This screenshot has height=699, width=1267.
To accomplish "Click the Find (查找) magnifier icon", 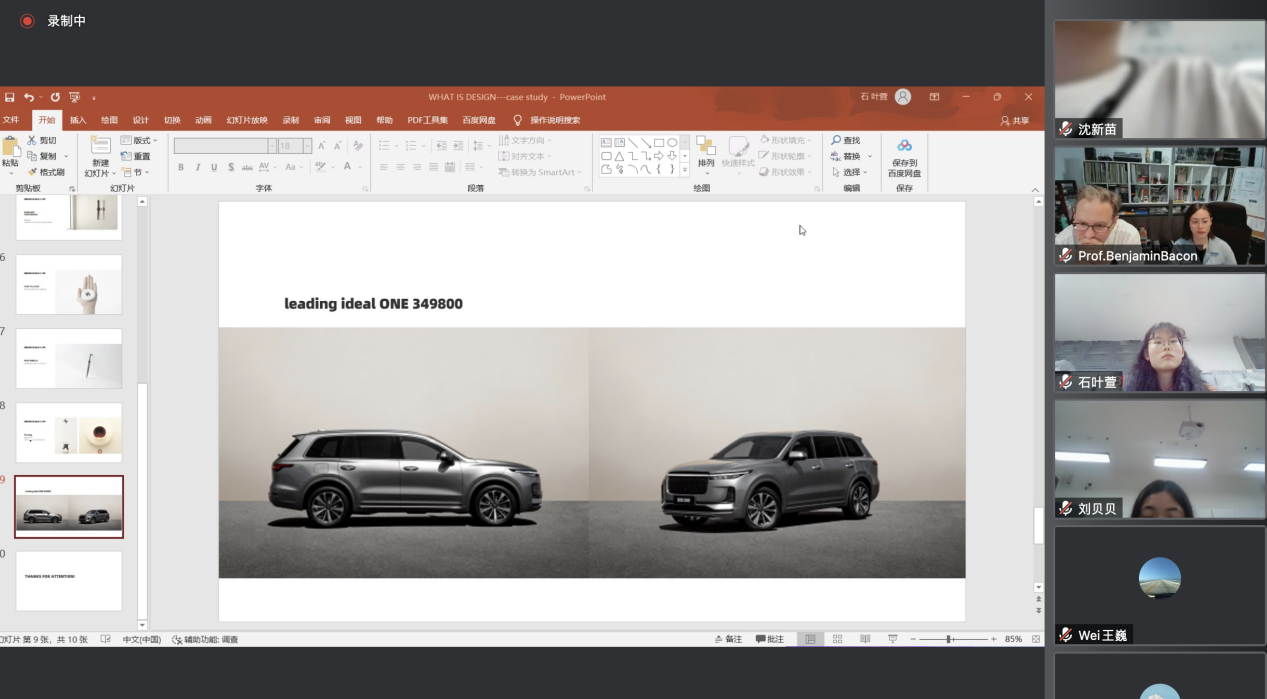I will click(x=836, y=141).
